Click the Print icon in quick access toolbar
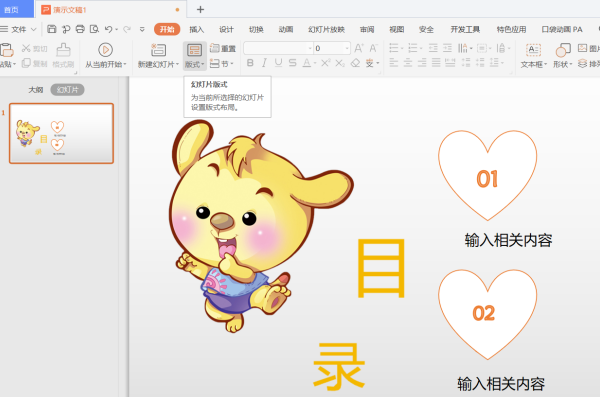Image resolution: width=600 pixels, height=397 pixels. (80, 29)
